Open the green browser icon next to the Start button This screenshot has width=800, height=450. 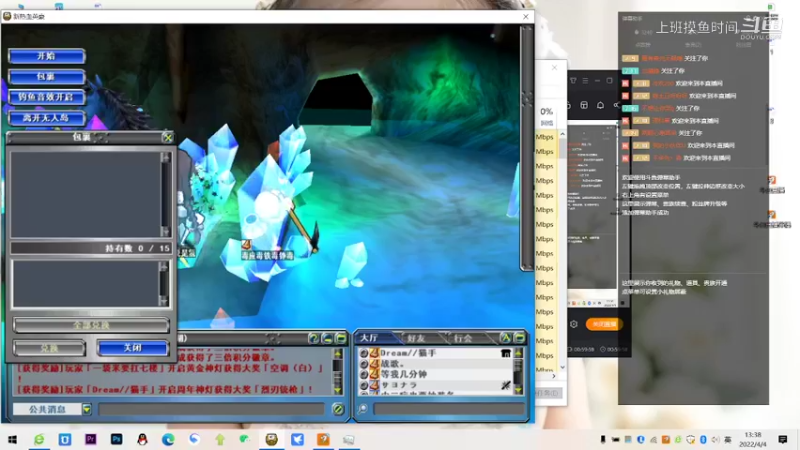pyautogui.click(x=39, y=439)
